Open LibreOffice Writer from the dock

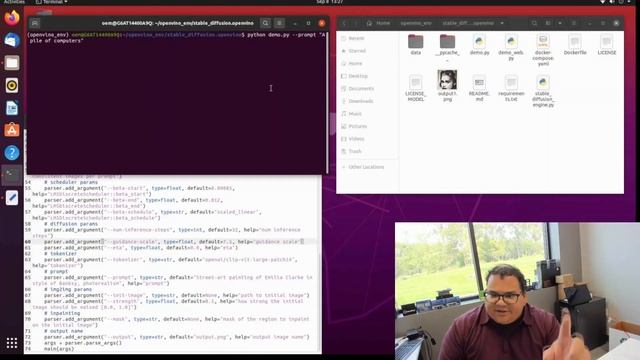pyautogui.click(x=12, y=108)
